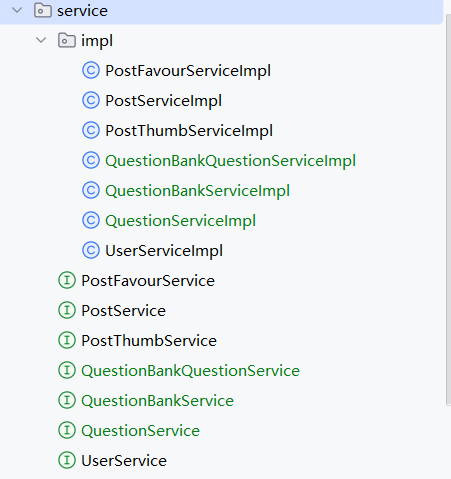451x479 pixels.
Task: Click the class icon beside UserServiceImpl
Action: tap(91, 250)
